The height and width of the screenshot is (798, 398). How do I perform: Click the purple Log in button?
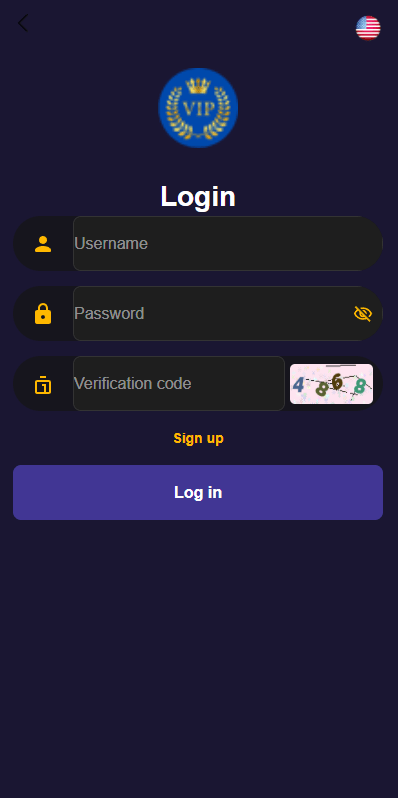[198, 492]
